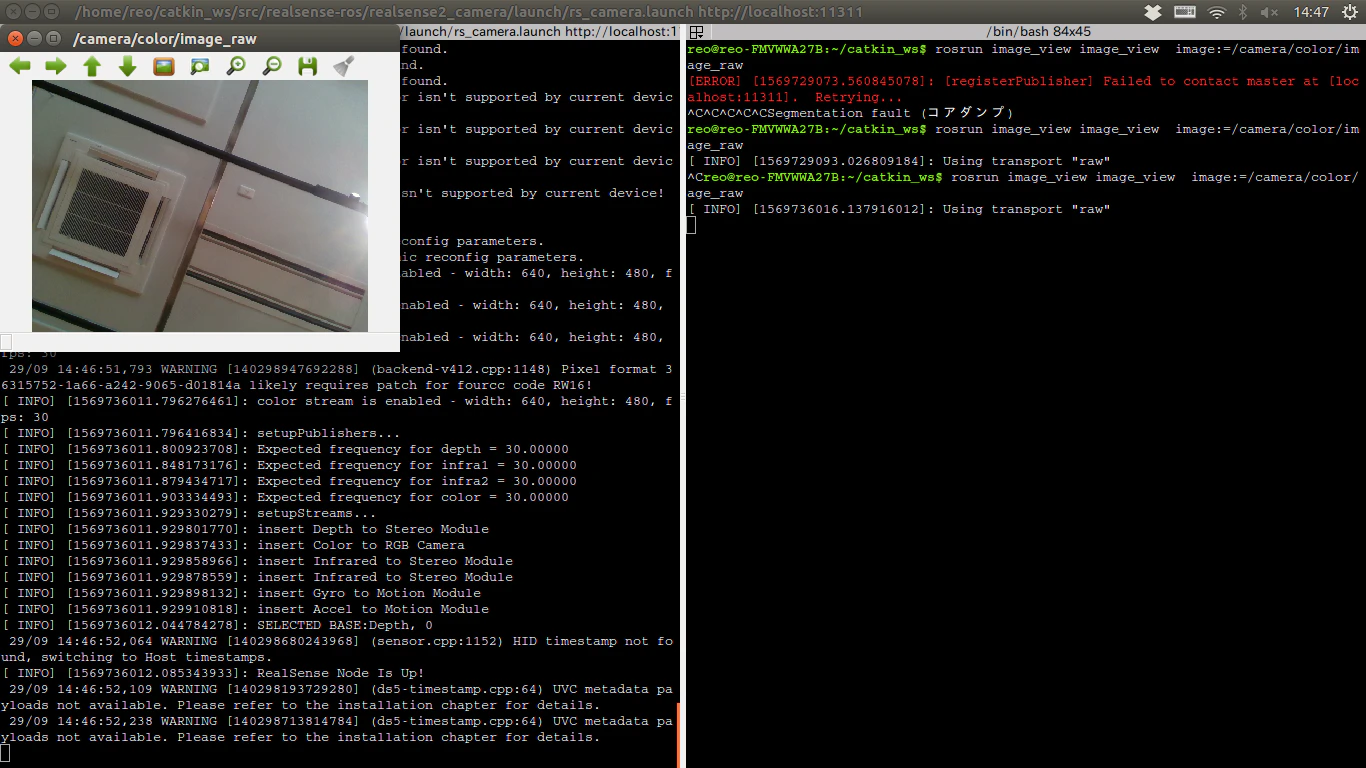
Task: Click "insert Color to RGB Camera" line
Action: click(x=233, y=545)
